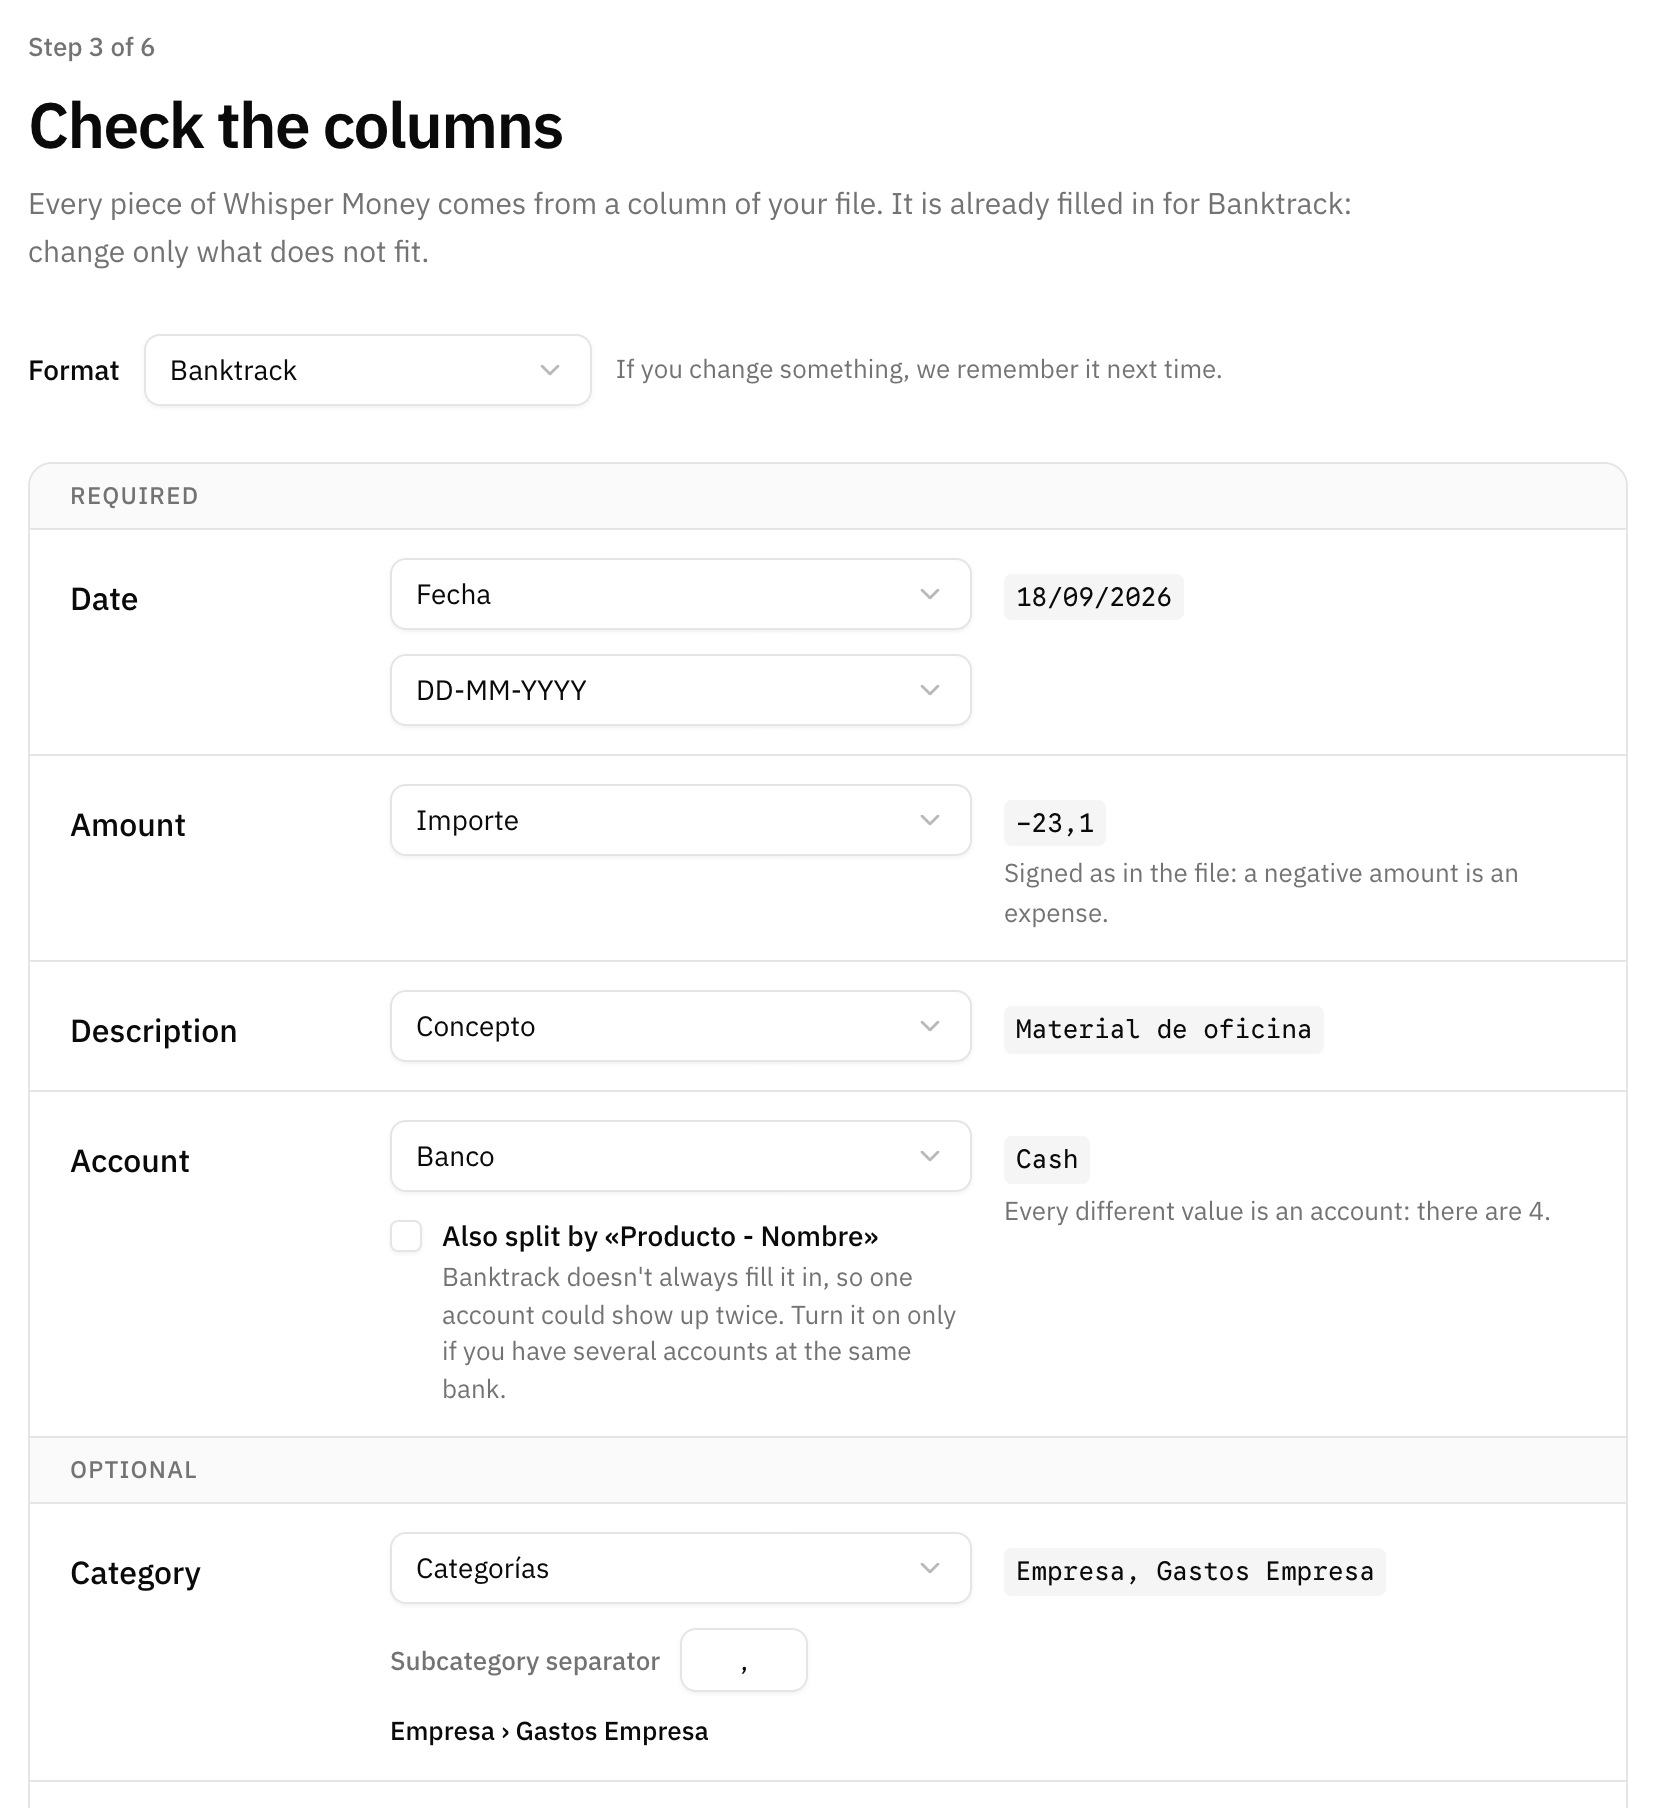
Task: Open the Date column dropdown set to Fecha
Action: click(x=680, y=594)
